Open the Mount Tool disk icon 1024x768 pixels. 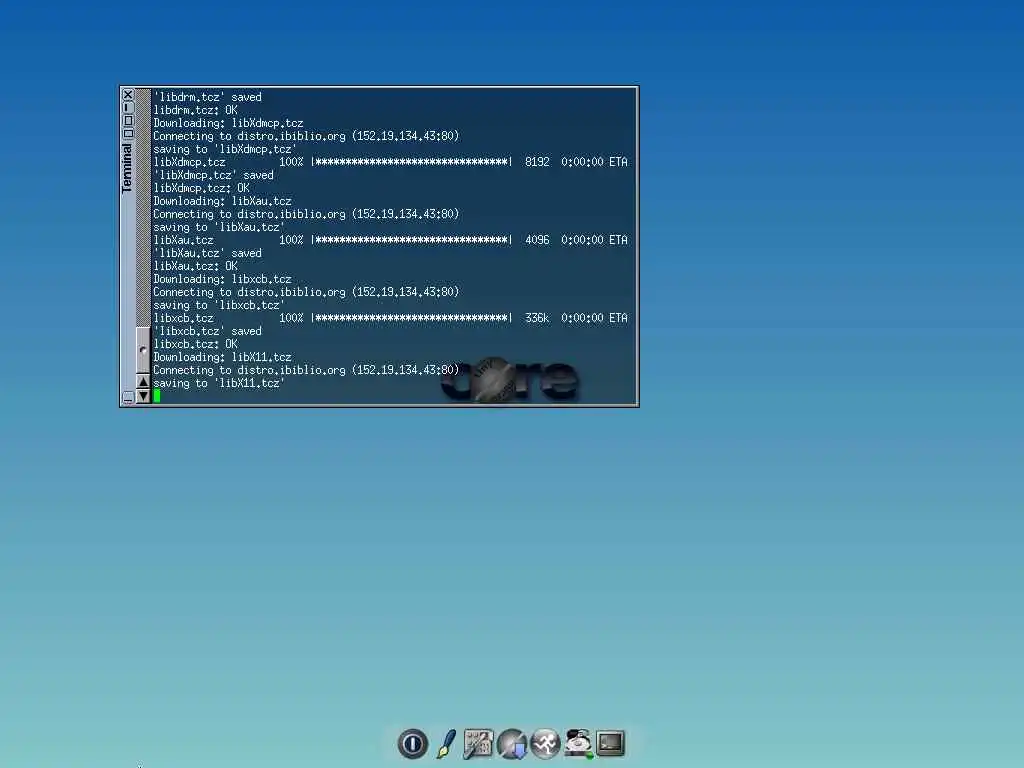click(x=579, y=743)
